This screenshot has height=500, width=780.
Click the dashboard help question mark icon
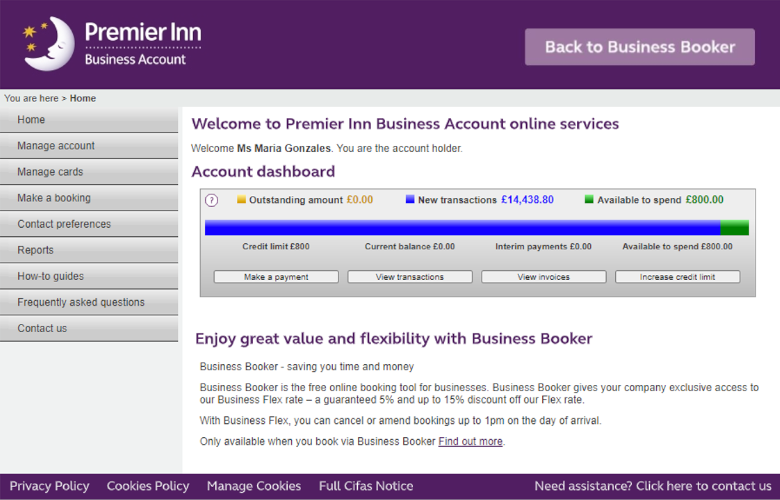pyautogui.click(x=212, y=200)
